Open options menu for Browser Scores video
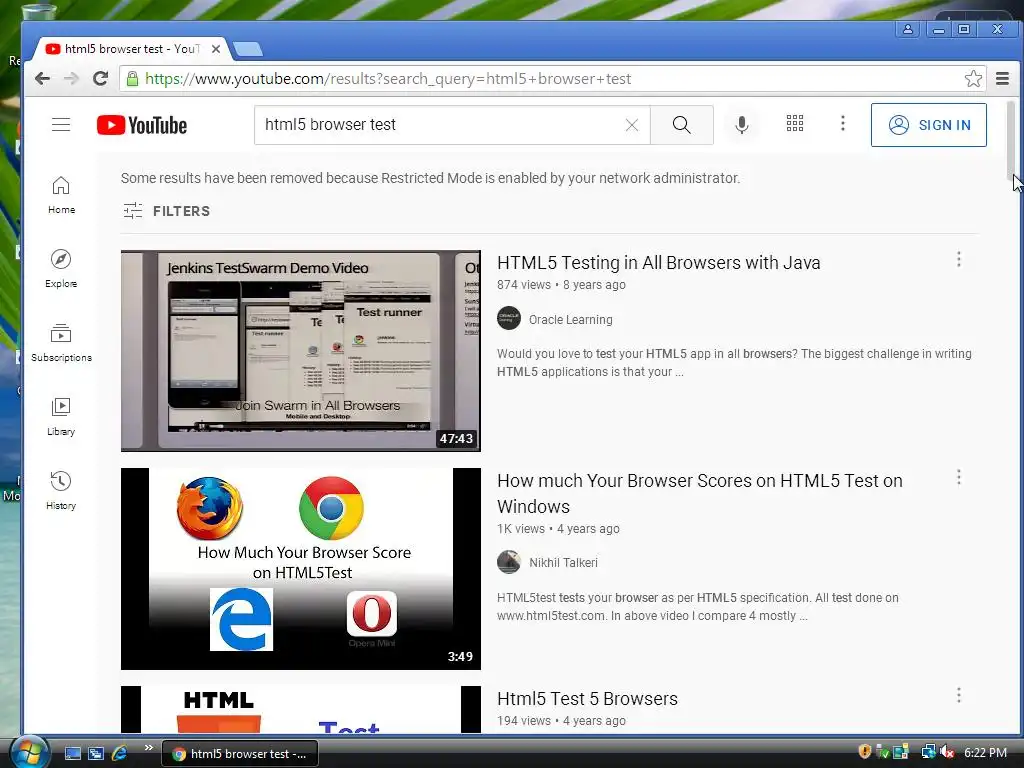Image resolution: width=1024 pixels, height=768 pixels. [959, 477]
